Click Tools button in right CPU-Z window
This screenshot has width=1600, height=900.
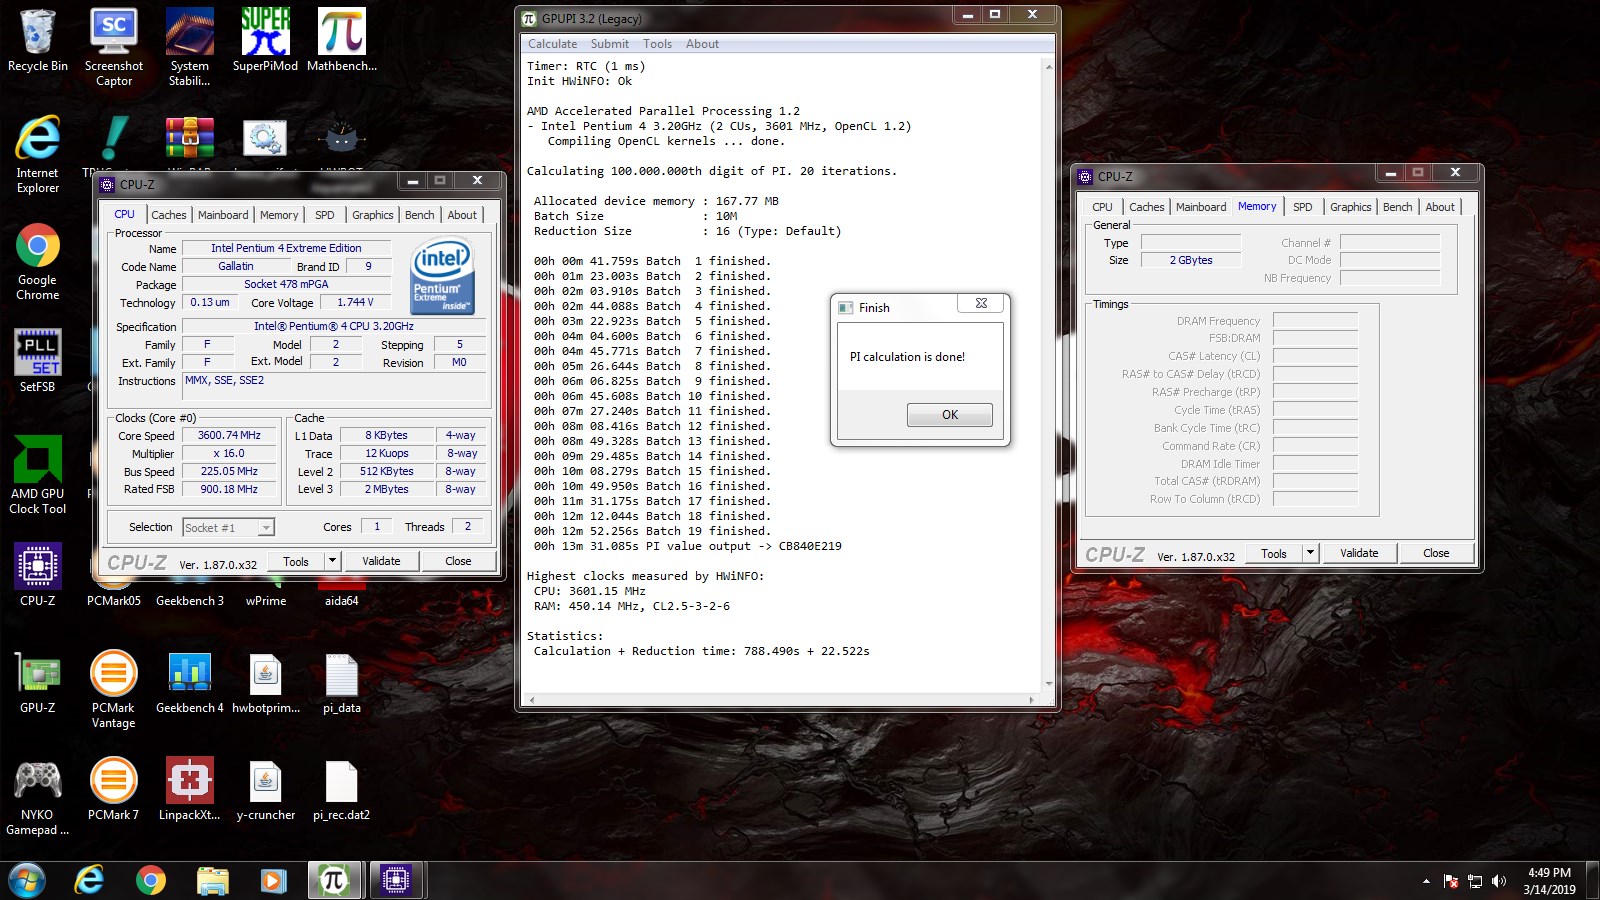[1275, 553]
